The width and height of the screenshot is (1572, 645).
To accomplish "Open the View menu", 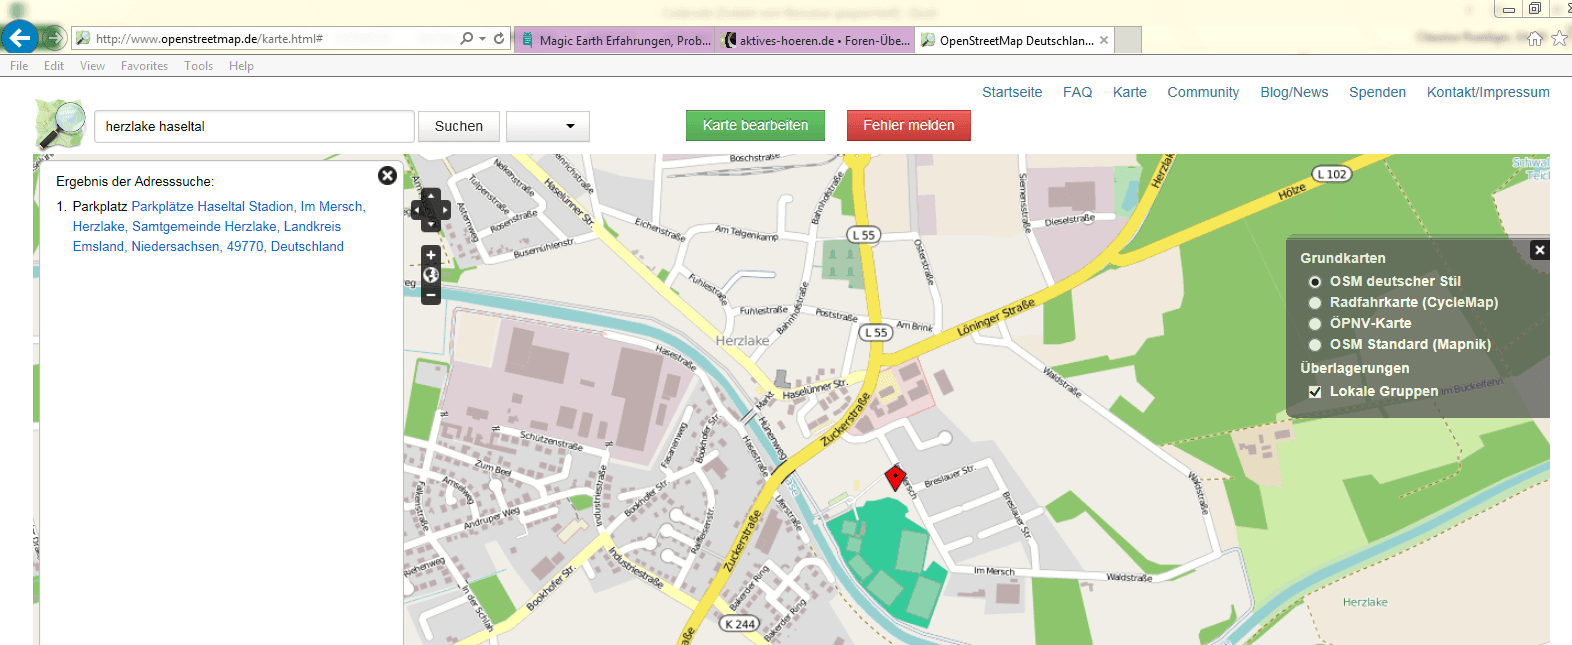I will 92,66.
